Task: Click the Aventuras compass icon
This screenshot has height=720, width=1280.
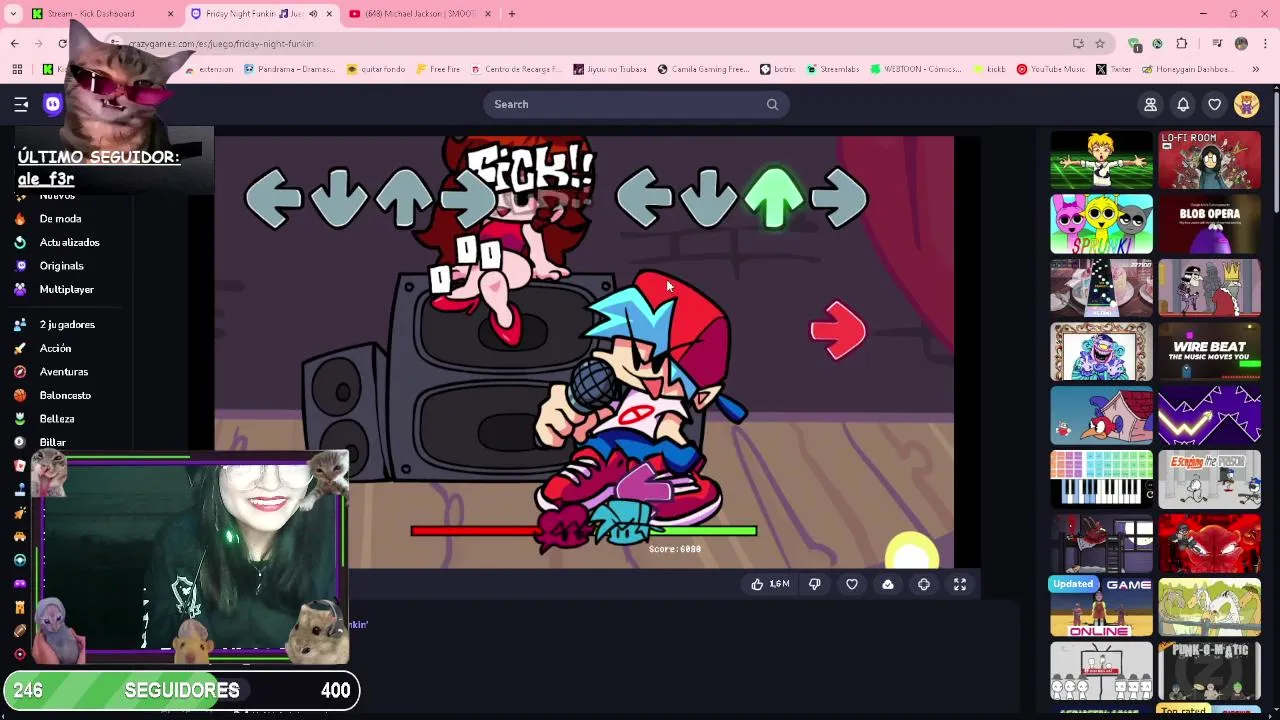Action: point(20,372)
